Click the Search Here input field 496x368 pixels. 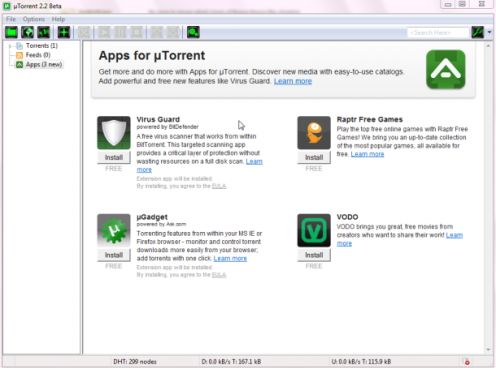[x=438, y=33]
